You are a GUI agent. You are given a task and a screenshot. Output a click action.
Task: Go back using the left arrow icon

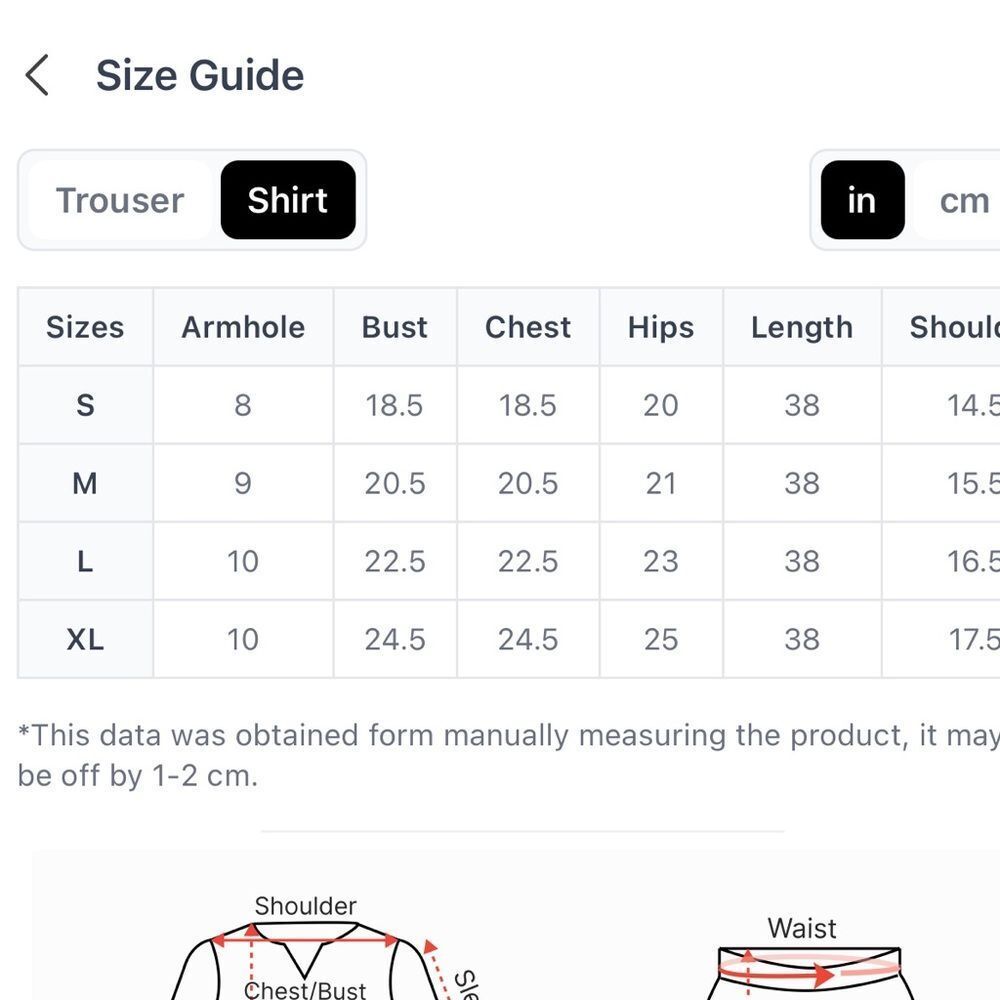37,75
